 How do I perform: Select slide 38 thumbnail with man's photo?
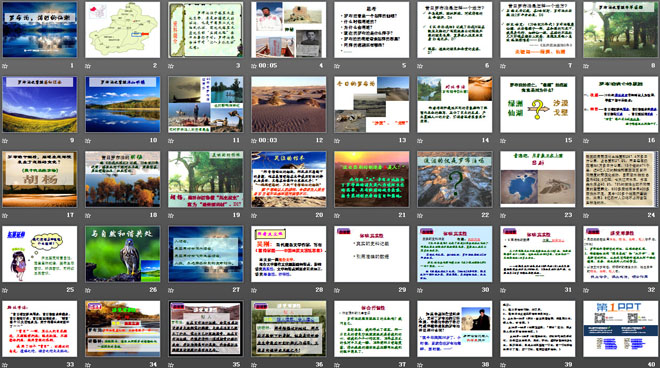(455, 328)
